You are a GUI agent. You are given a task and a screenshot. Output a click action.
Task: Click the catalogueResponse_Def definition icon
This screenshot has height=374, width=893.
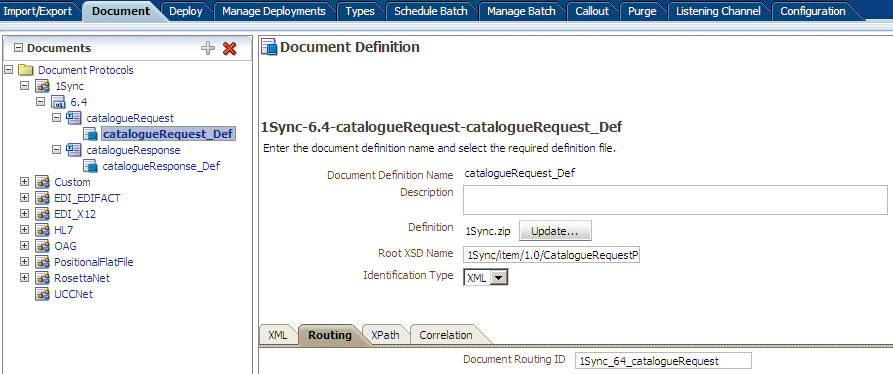pyautogui.click(x=91, y=166)
